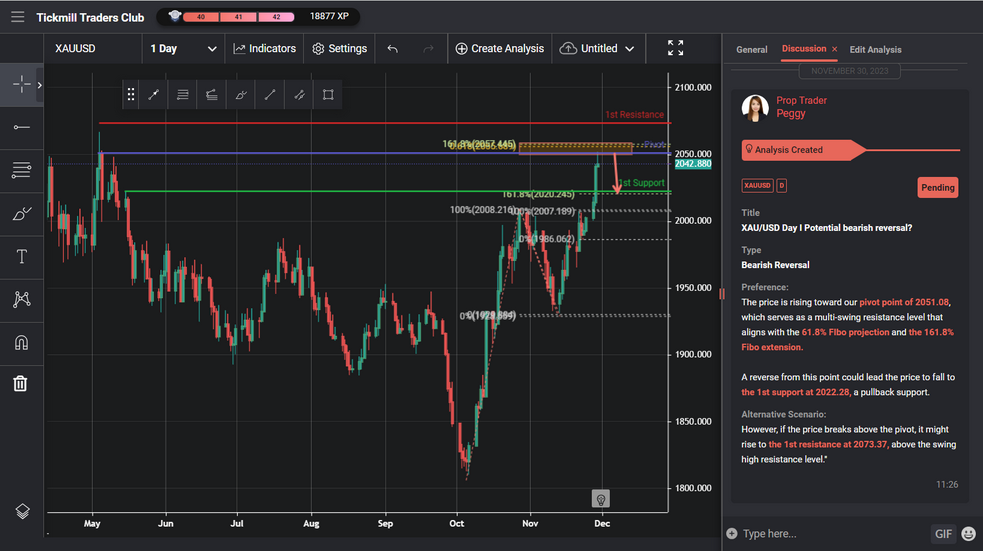The image size is (985, 551).
Task: Select the brush tool in floating toolbar
Action: click(x=241, y=95)
